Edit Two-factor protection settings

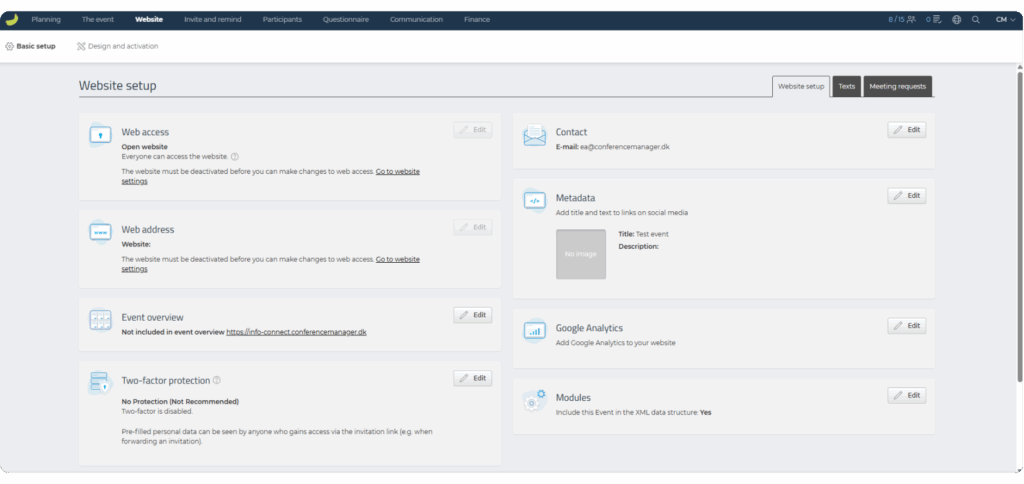click(472, 378)
